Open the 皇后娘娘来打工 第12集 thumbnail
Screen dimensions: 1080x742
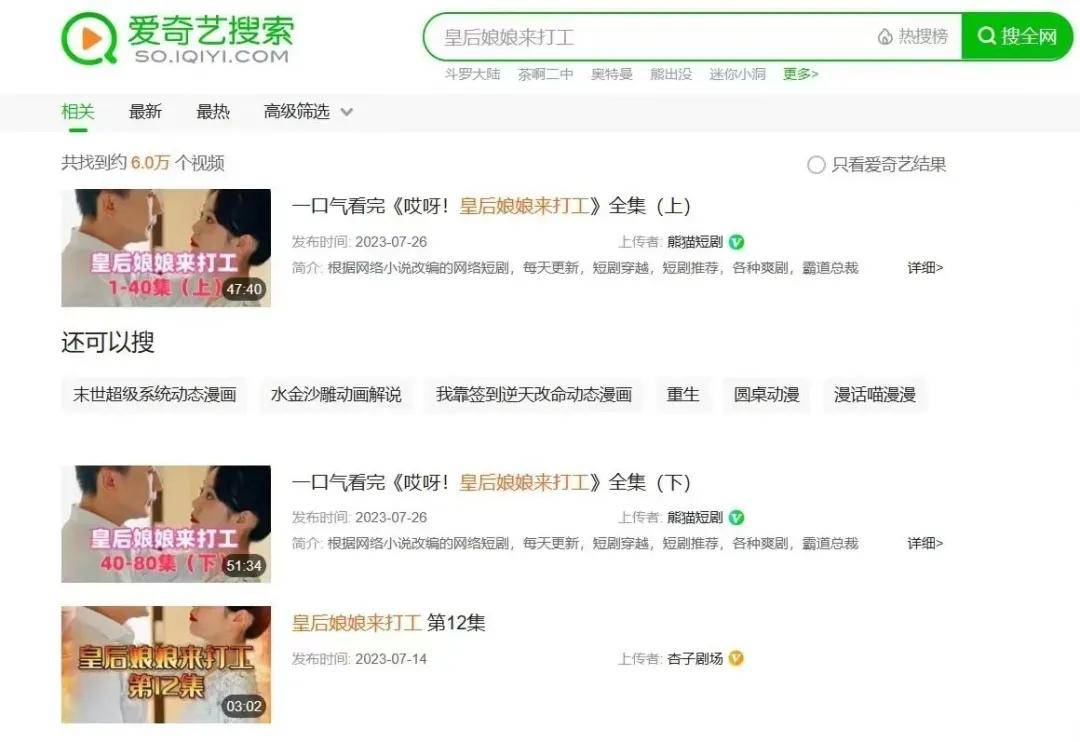pyautogui.click(x=166, y=664)
